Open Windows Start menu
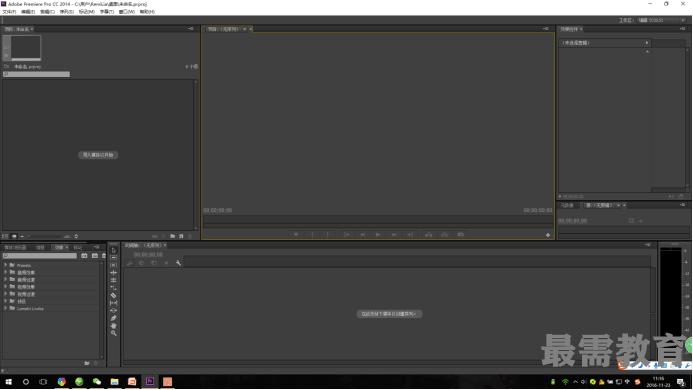This screenshot has width=693, height=390. click(x=8, y=382)
